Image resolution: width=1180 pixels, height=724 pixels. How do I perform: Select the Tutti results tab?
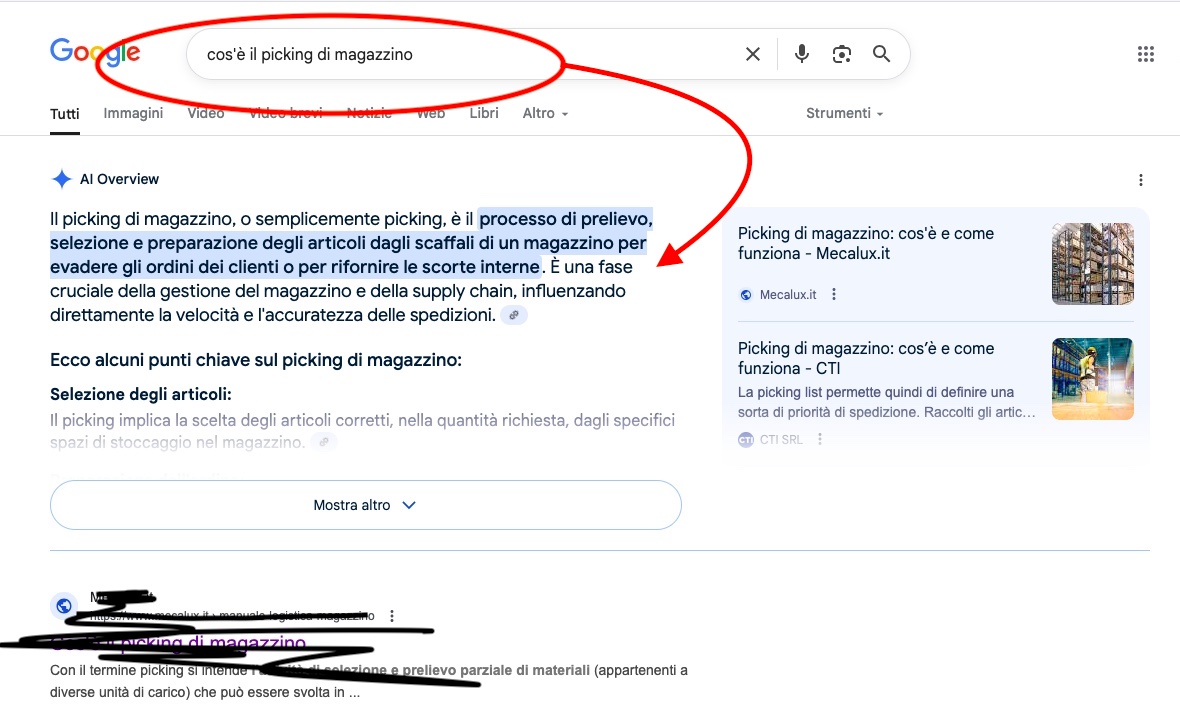[x=65, y=114]
